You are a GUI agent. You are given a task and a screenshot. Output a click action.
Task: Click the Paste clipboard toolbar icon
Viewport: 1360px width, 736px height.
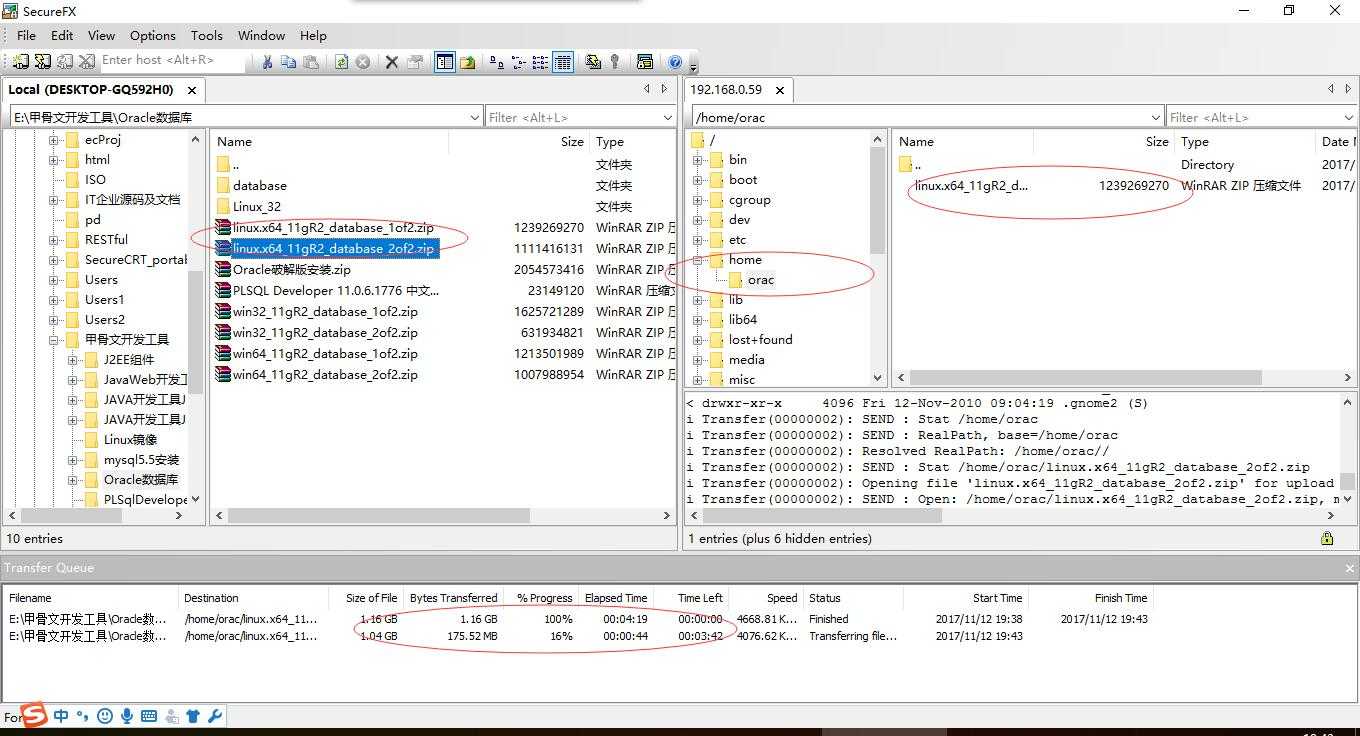(x=310, y=62)
